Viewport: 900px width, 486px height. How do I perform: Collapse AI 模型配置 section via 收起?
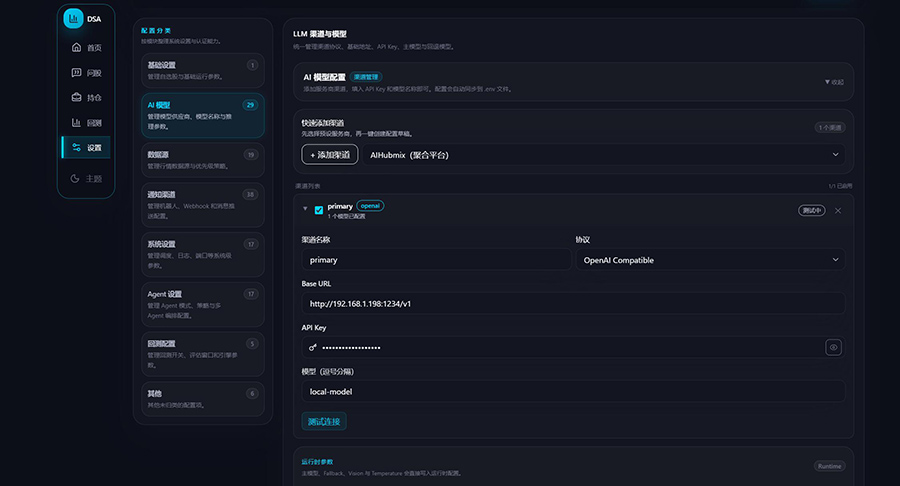[x=833, y=82]
